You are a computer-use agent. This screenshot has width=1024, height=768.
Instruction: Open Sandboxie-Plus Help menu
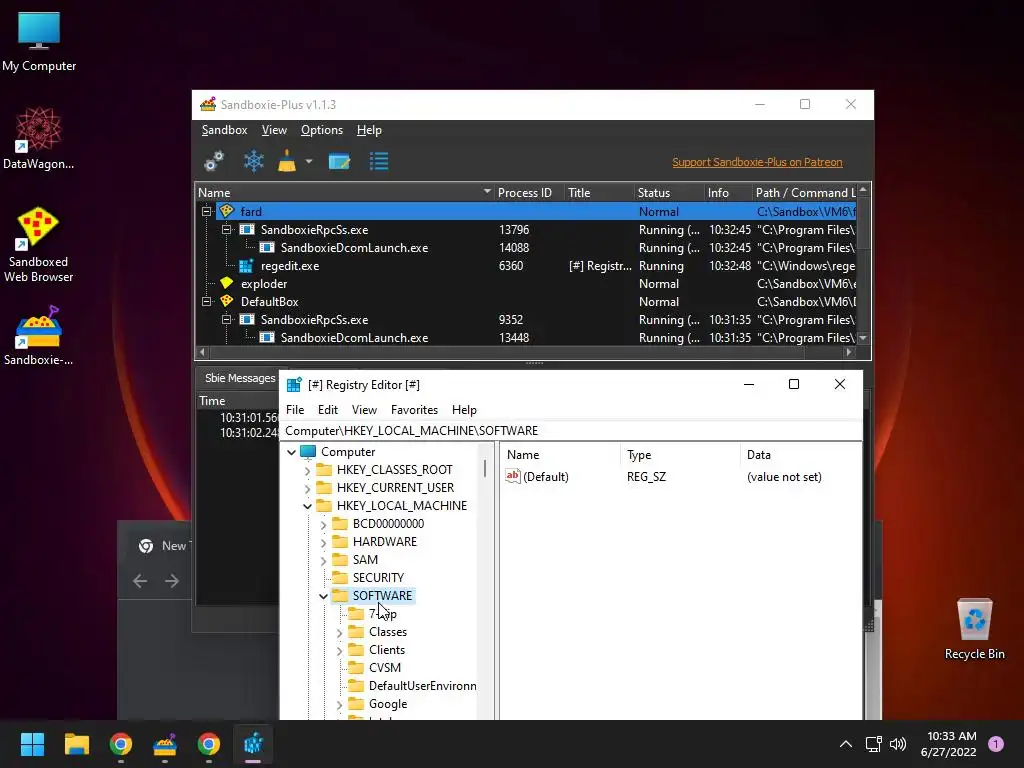(x=369, y=130)
